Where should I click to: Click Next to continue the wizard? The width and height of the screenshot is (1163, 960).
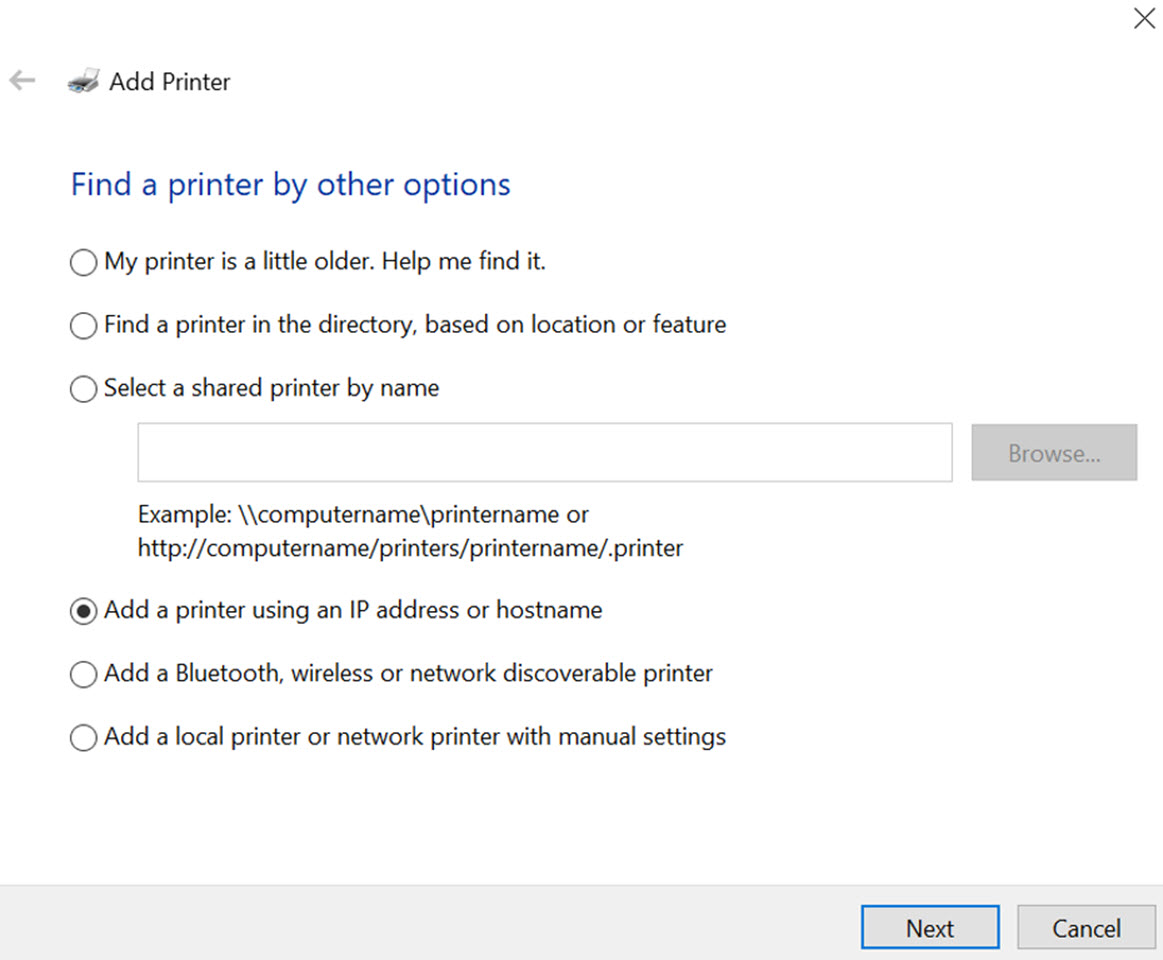[x=929, y=927]
